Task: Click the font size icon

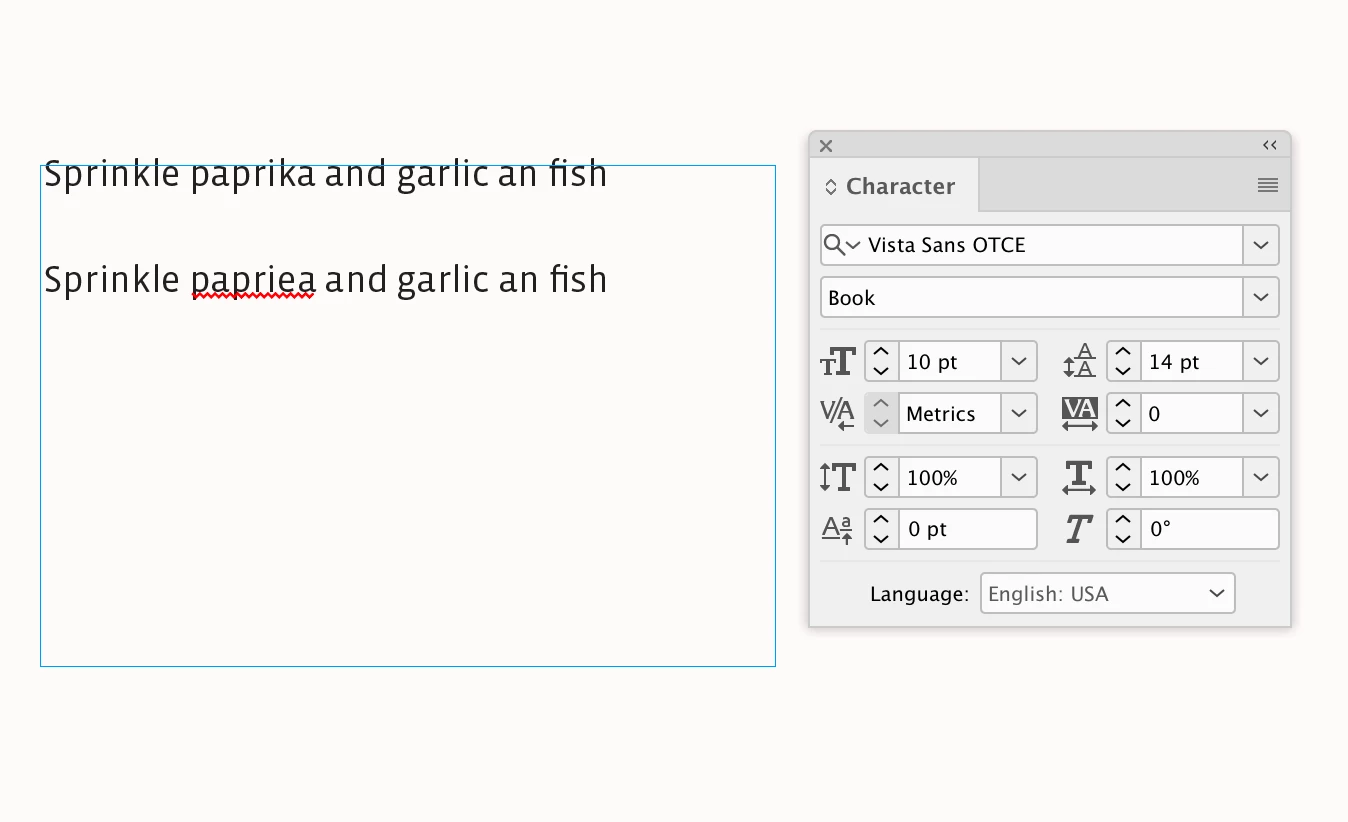Action: (838, 362)
